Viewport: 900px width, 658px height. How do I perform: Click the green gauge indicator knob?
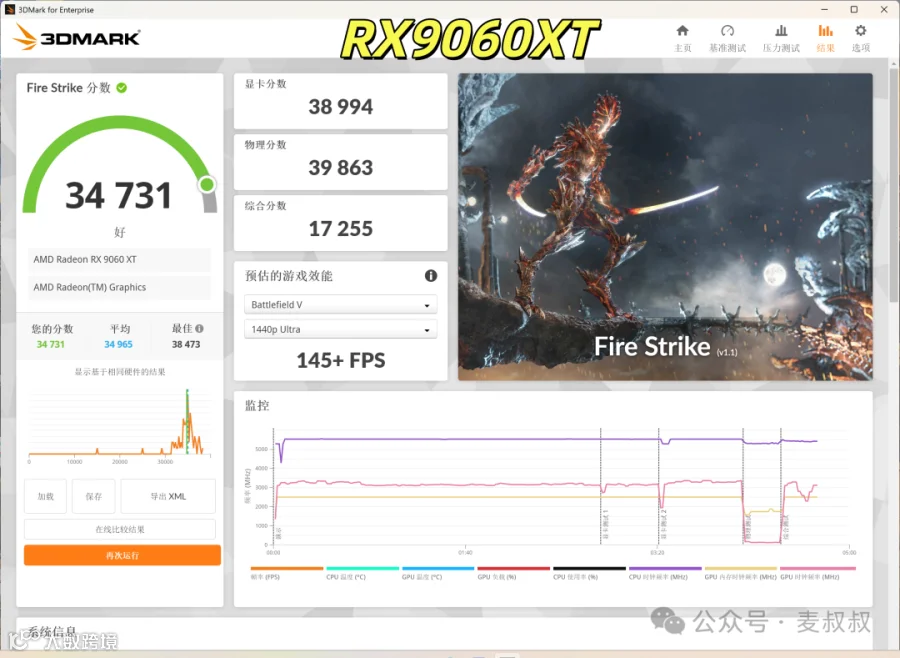[207, 184]
